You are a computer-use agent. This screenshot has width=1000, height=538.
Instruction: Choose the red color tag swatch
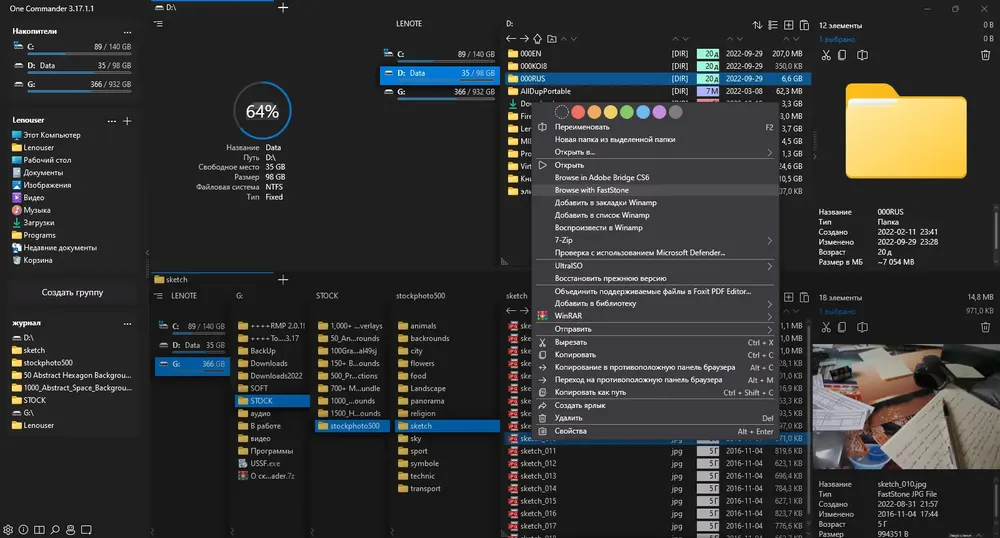578,112
